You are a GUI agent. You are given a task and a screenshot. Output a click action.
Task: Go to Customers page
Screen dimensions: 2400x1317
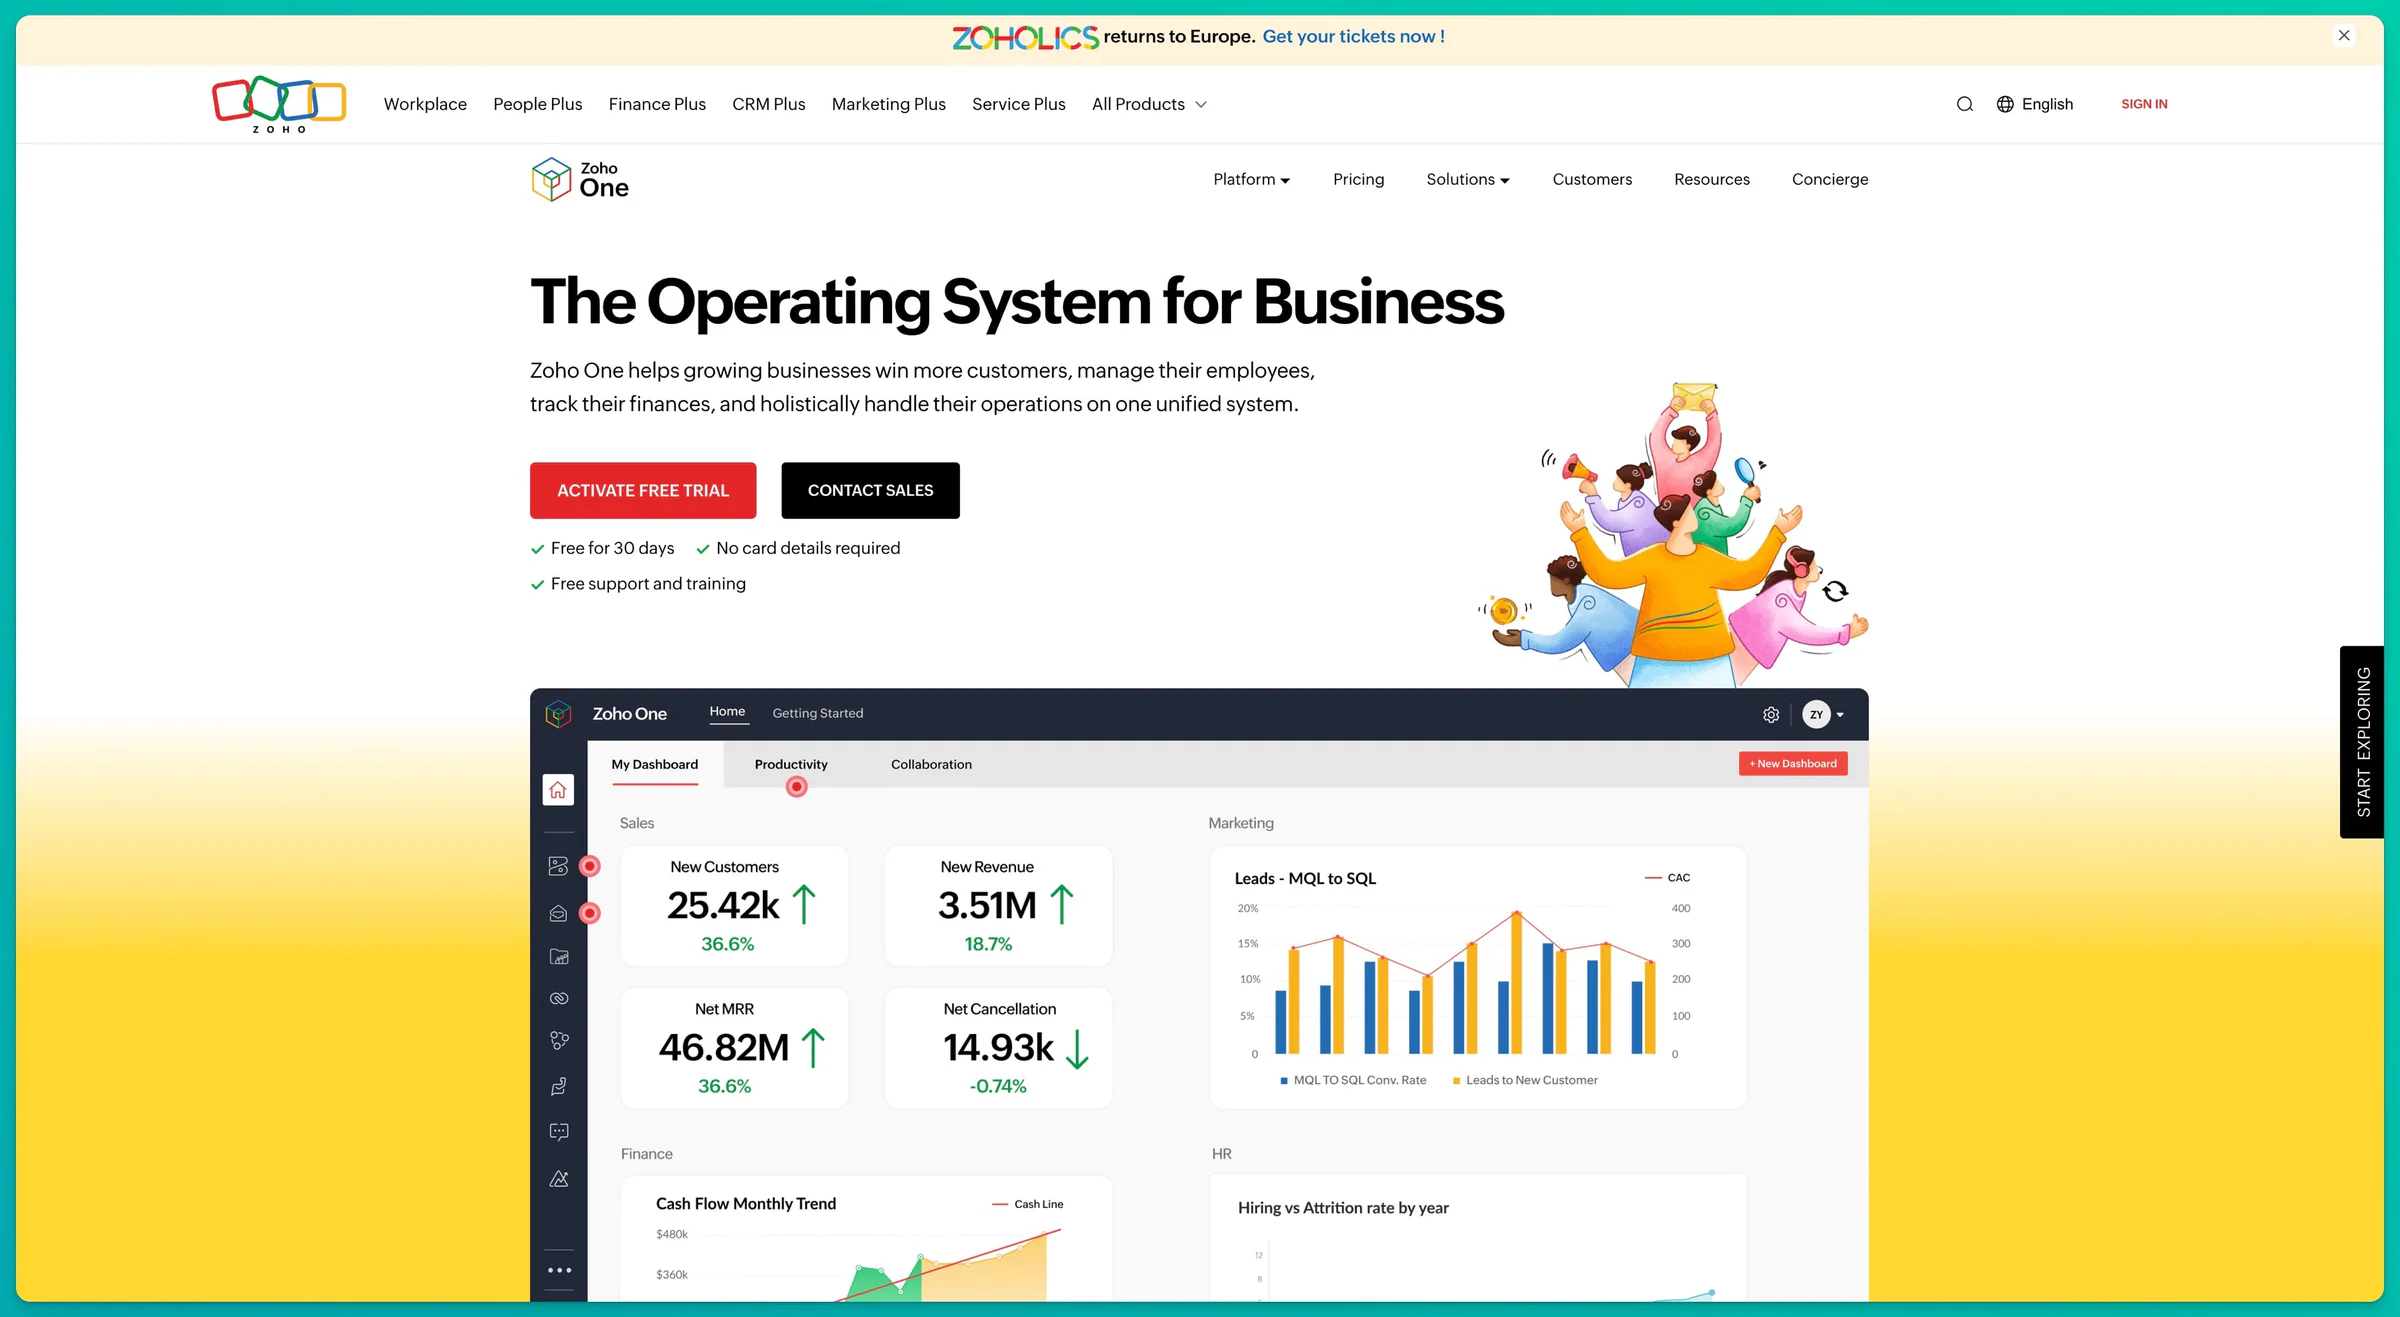pos(1592,179)
